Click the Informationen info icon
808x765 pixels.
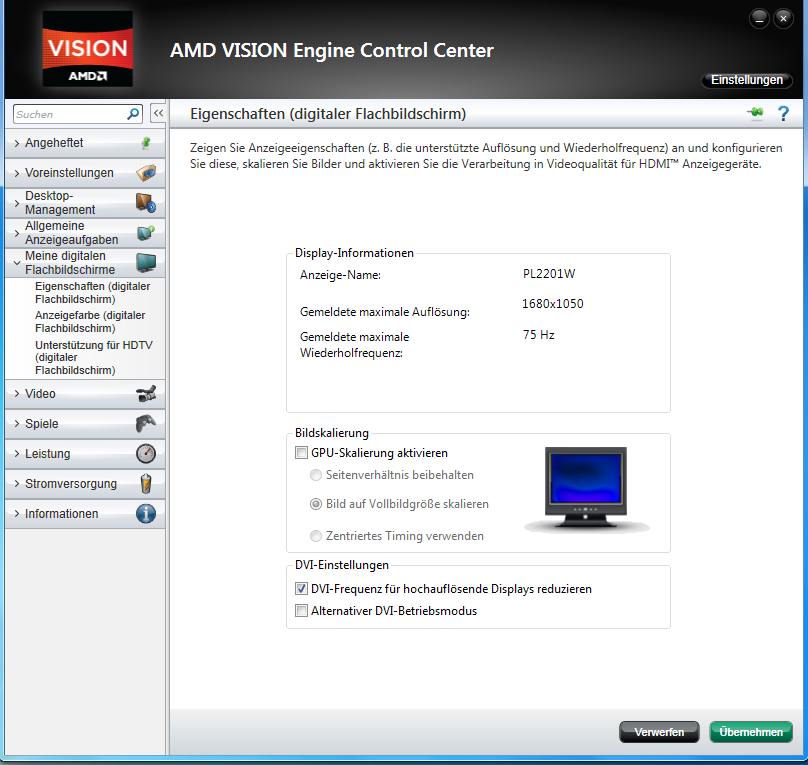(146, 514)
